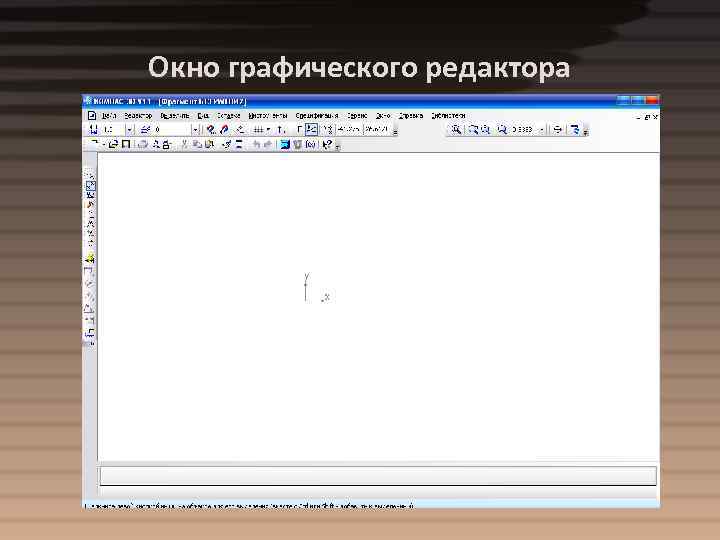
Task: Open the standard toolbar options chevron
Action: coord(338,146)
